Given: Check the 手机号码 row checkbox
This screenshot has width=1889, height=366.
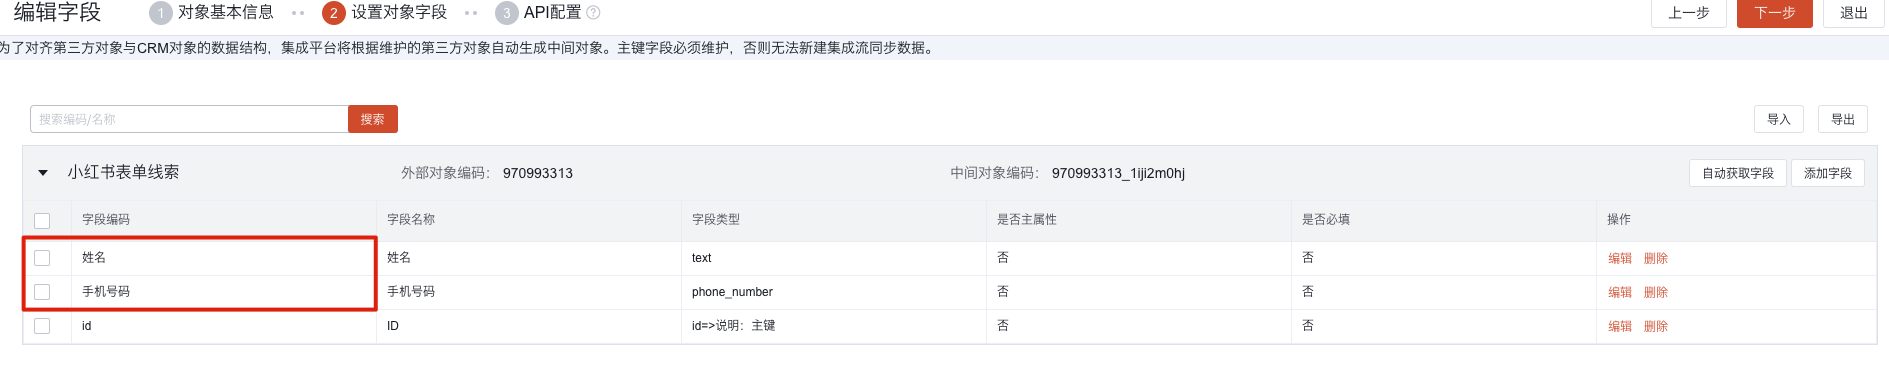Looking at the screenshot, I should (x=42, y=292).
